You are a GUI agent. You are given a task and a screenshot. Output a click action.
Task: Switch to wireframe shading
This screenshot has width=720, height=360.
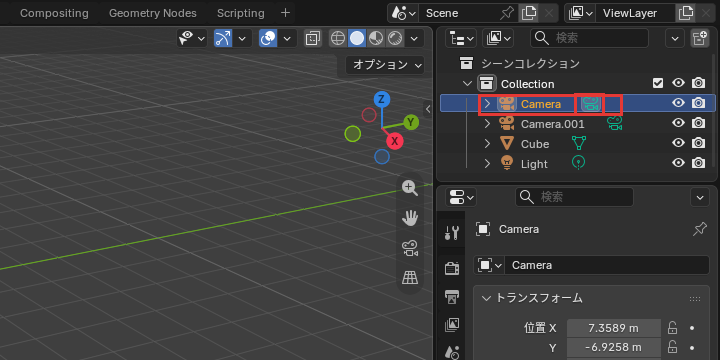338,39
